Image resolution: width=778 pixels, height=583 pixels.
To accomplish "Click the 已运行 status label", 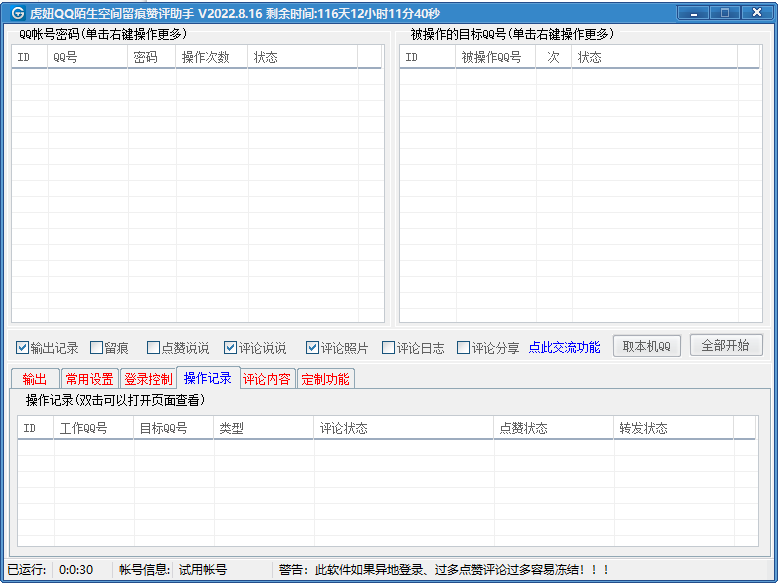I will click(27, 570).
